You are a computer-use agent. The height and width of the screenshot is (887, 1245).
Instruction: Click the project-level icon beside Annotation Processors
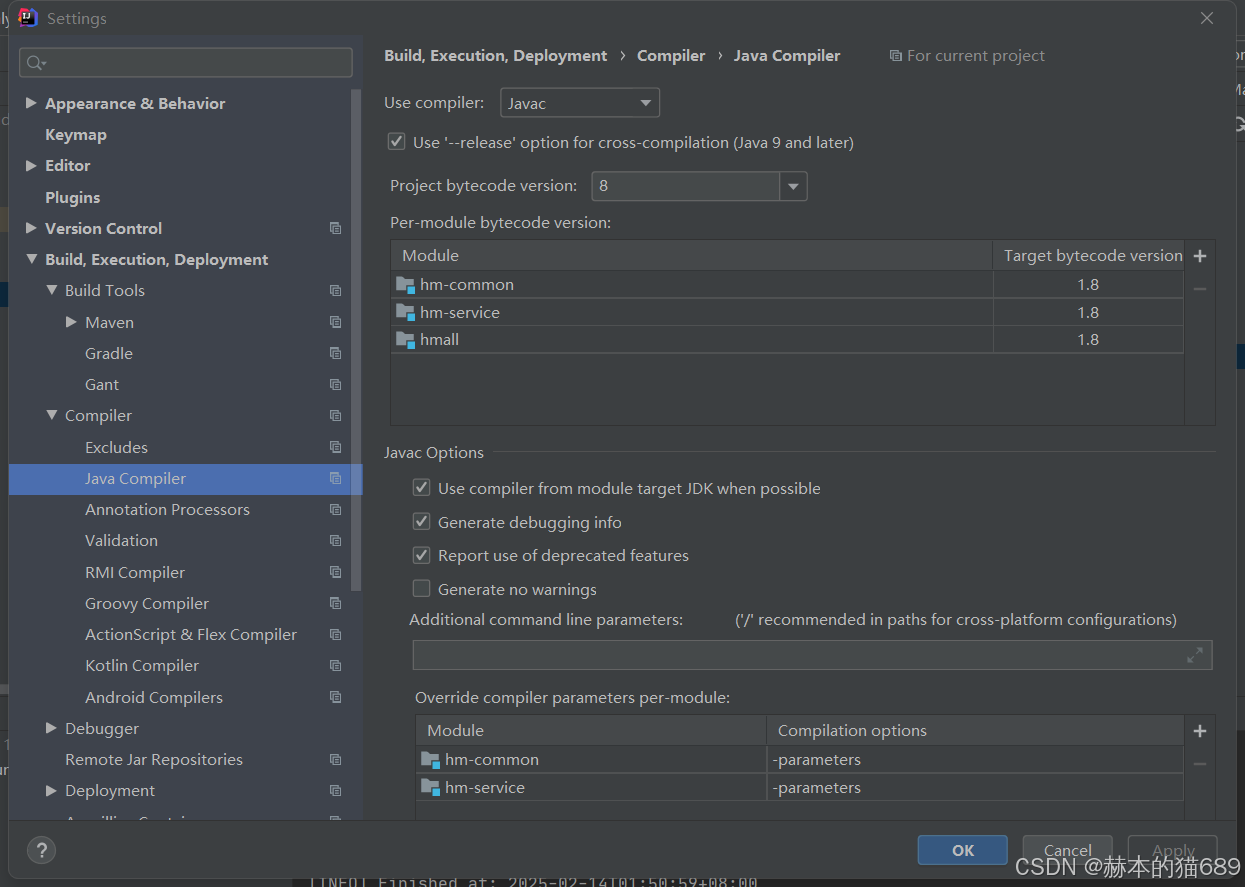point(336,510)
